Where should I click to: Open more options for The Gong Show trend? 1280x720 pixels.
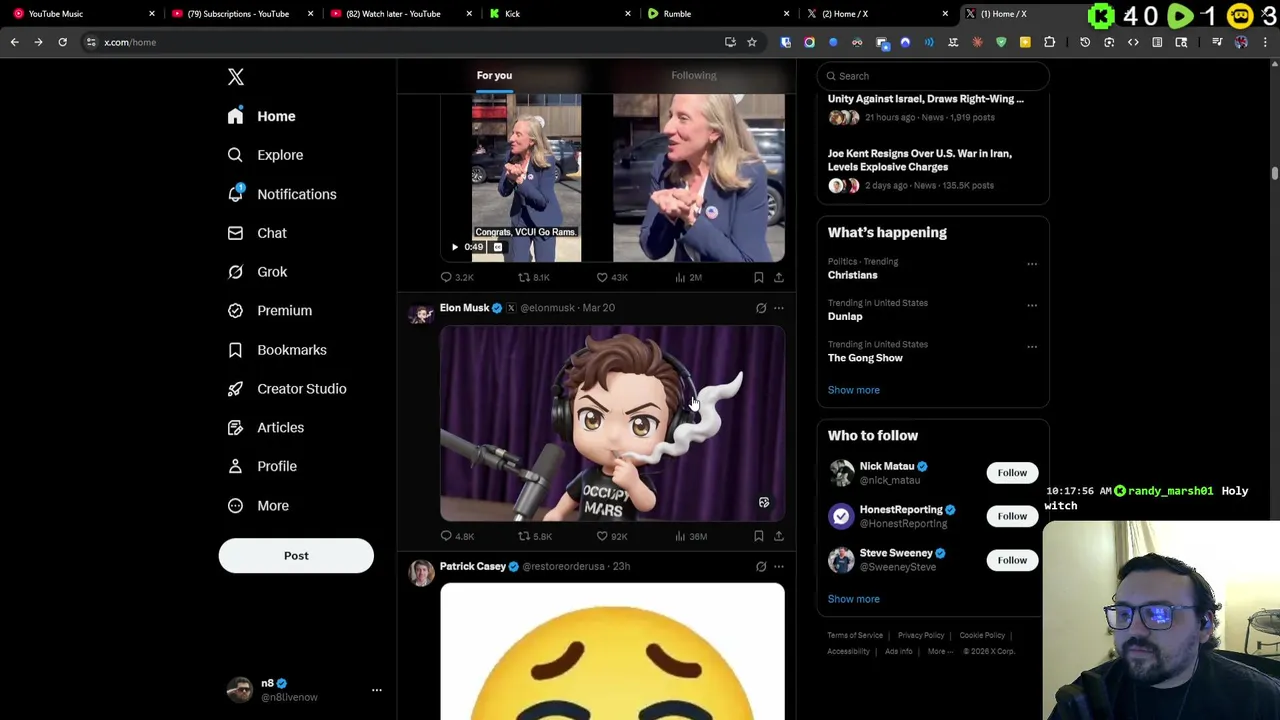(1032, 347)
